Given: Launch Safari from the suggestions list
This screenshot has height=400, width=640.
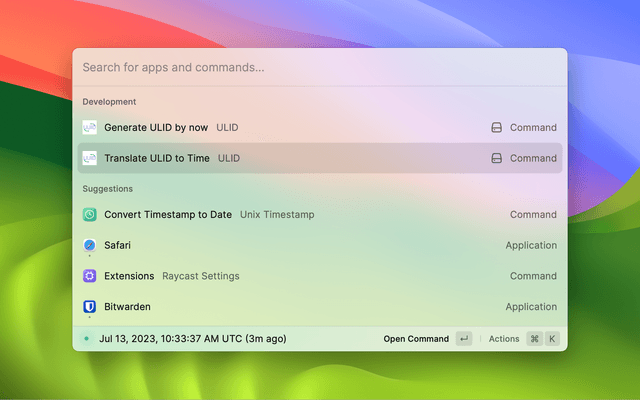Looking at the screenshot, I should tap(118, 245).
